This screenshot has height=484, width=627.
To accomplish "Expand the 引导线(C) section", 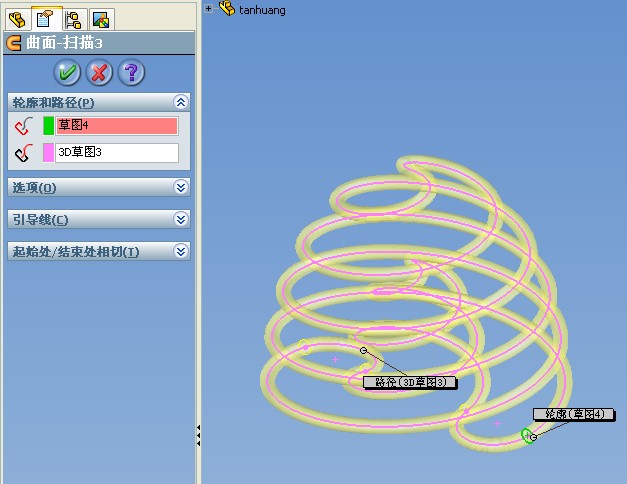I will (181, 219).
